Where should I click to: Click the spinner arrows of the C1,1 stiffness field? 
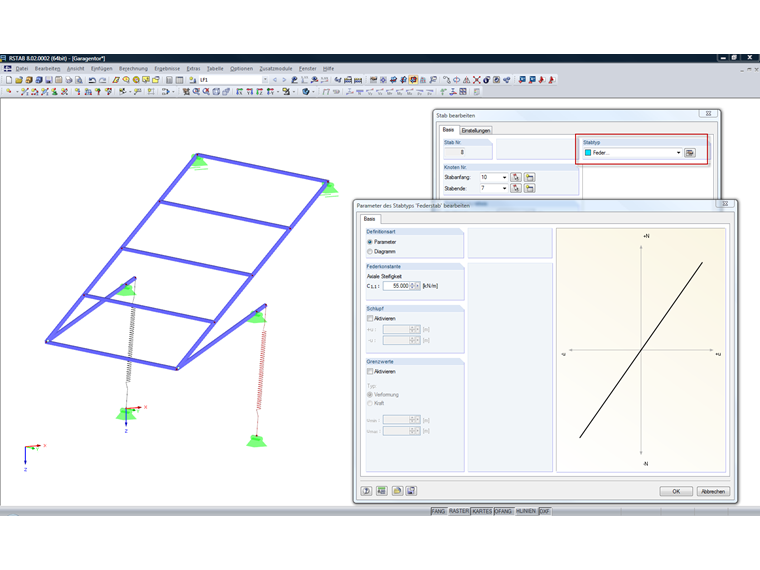click(x=412, y=286)
